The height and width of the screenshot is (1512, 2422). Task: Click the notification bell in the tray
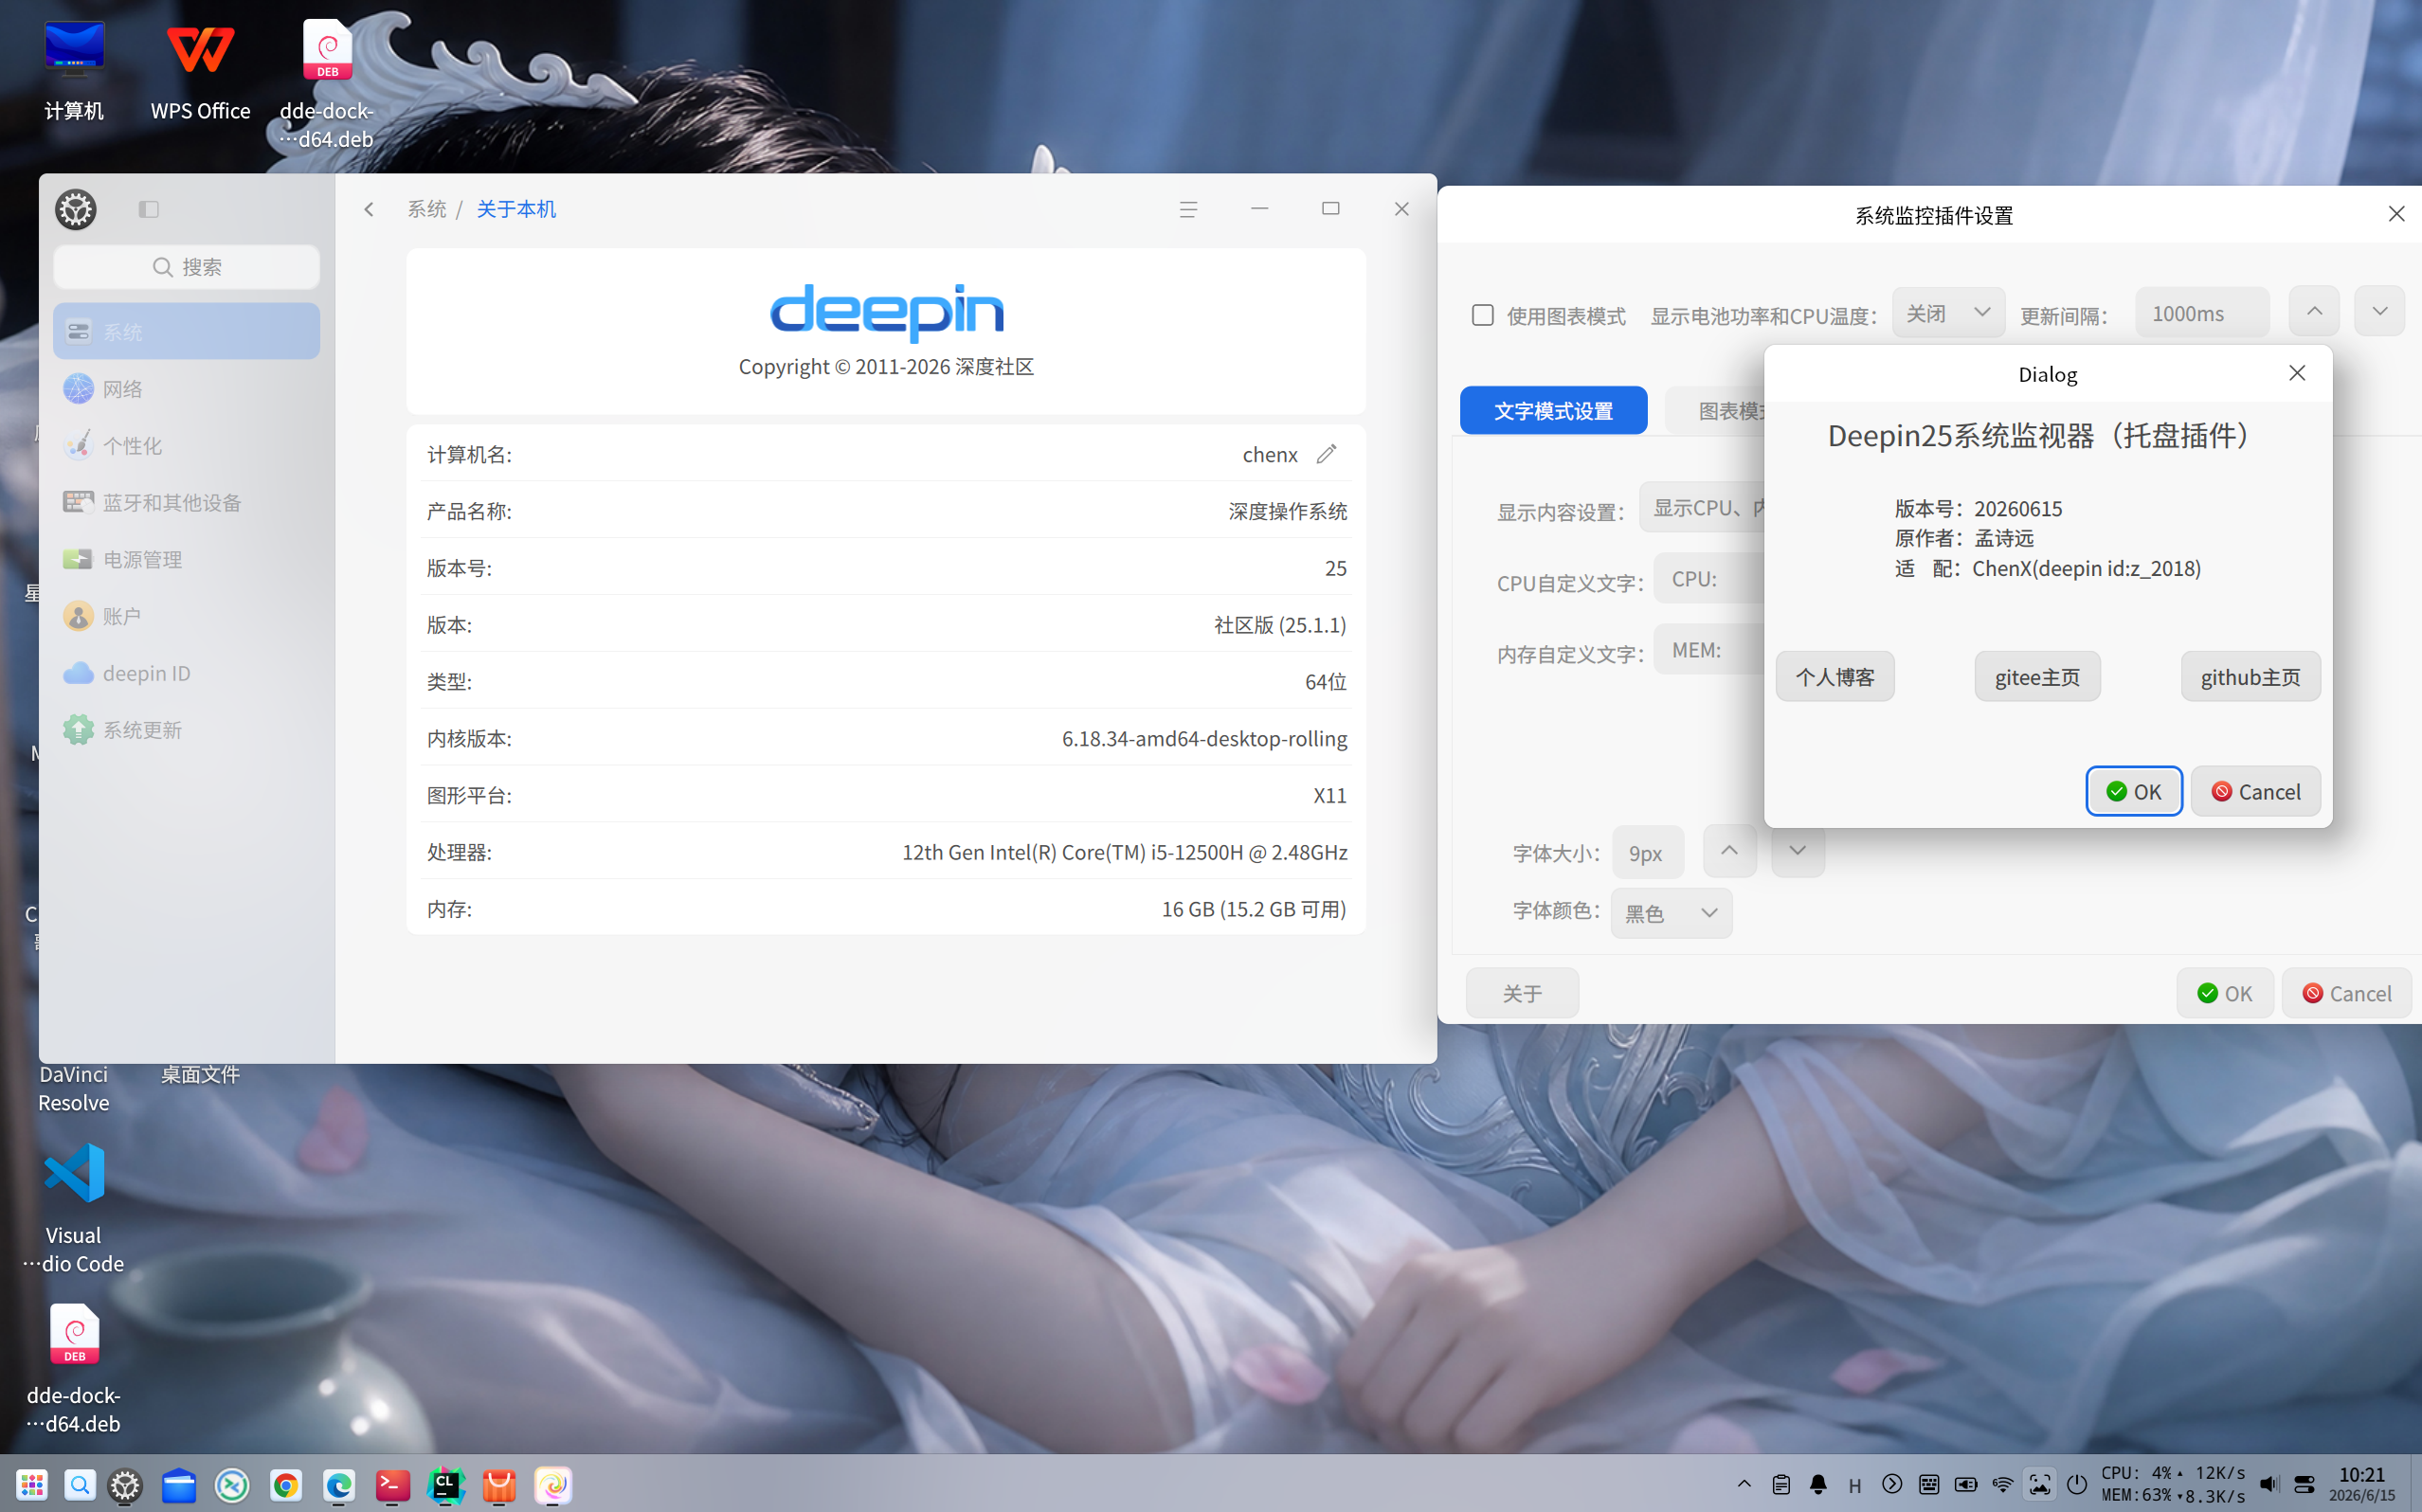coord(1818,1484)
